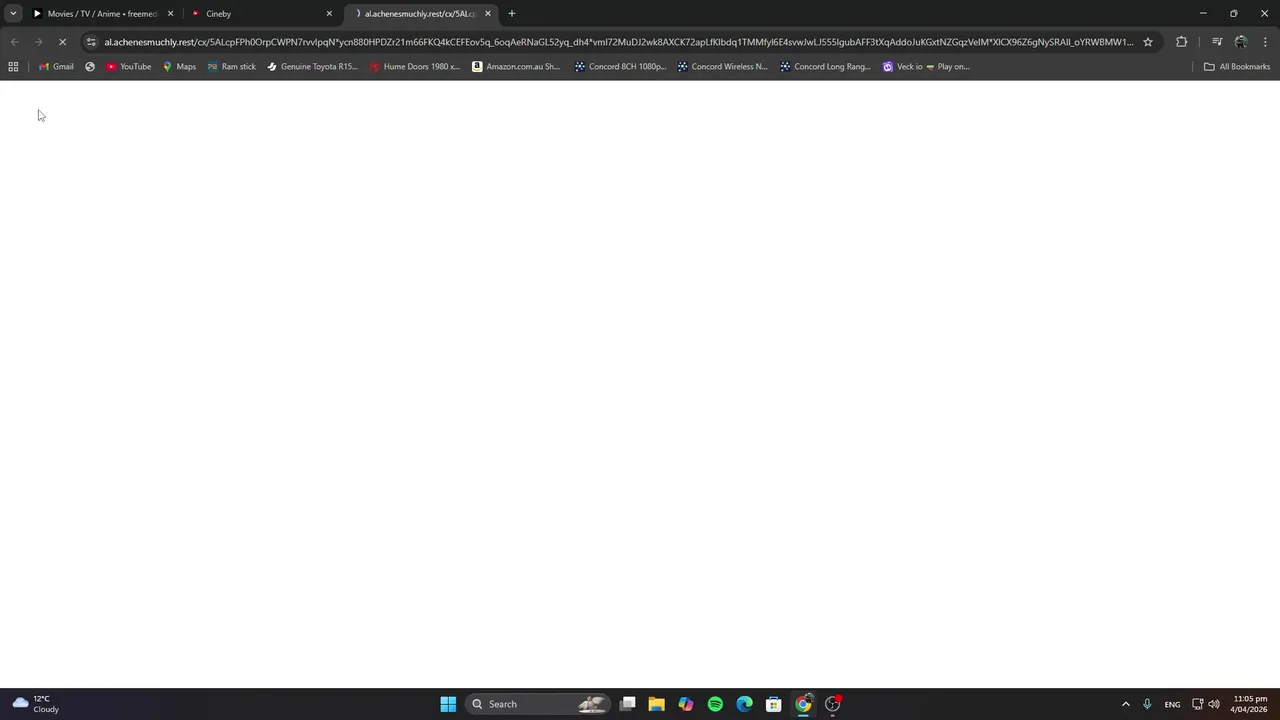Open the Concord Wireless bookmark

pyautogui.click(x=722, y=67)
